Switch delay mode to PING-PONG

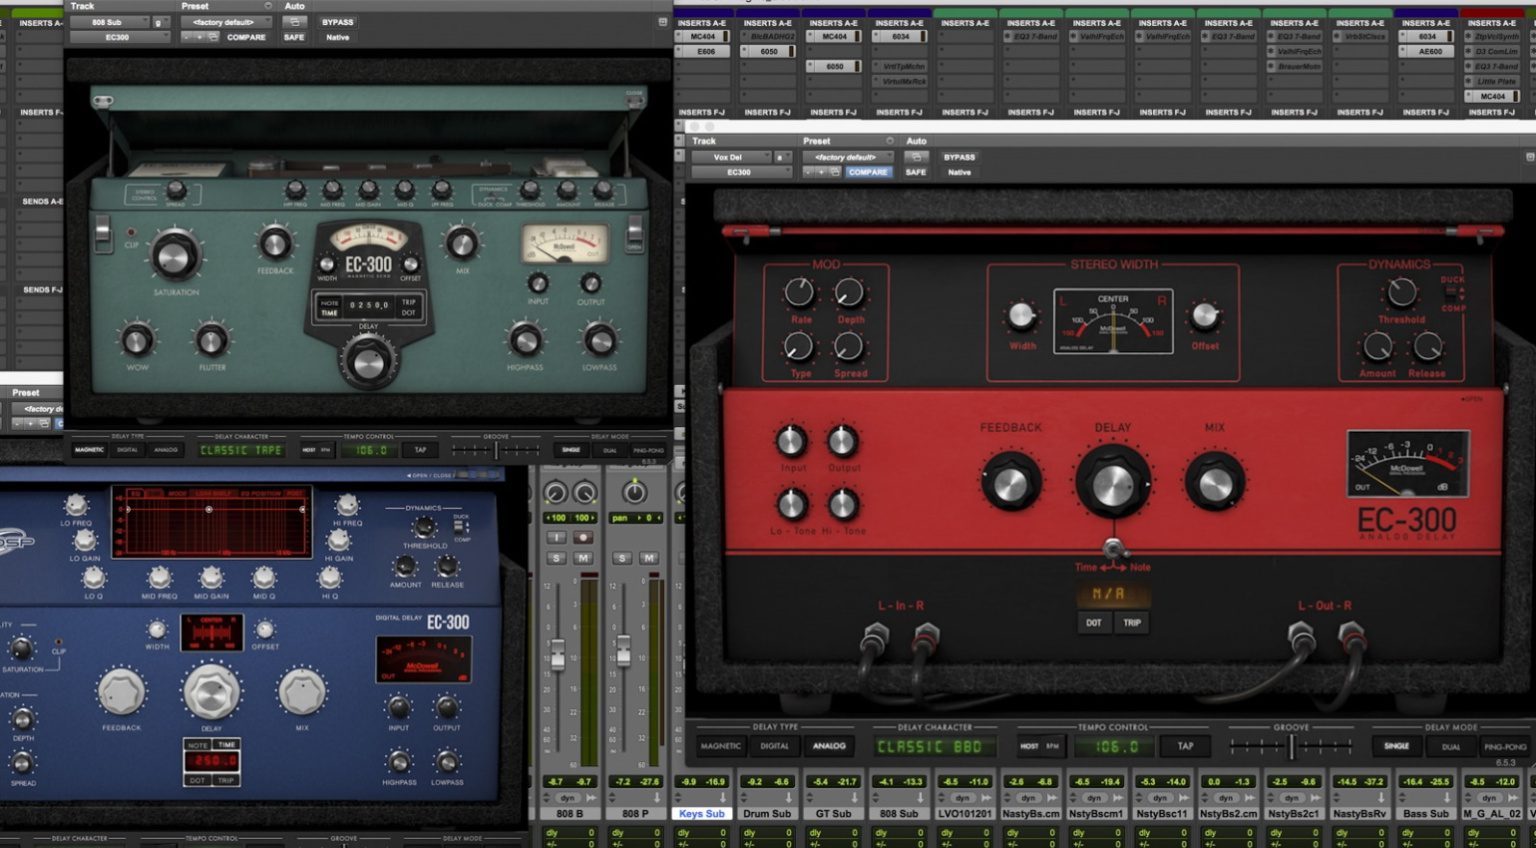[1506, 745]
